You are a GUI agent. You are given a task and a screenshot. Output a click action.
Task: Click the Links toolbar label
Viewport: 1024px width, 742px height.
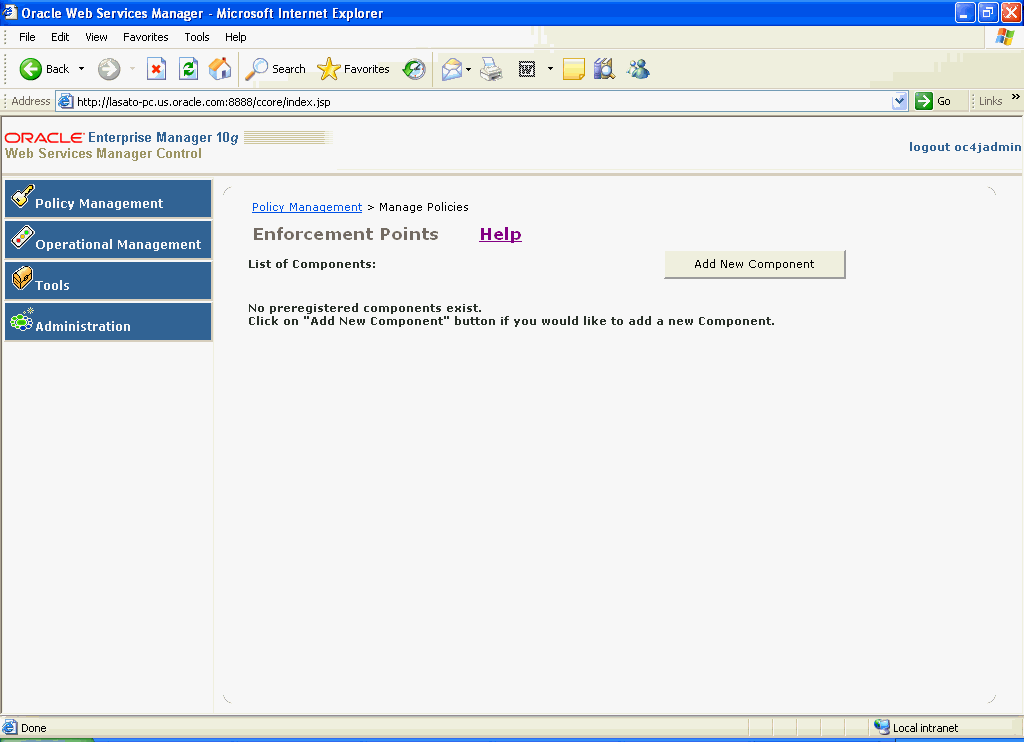click(990, 101)
